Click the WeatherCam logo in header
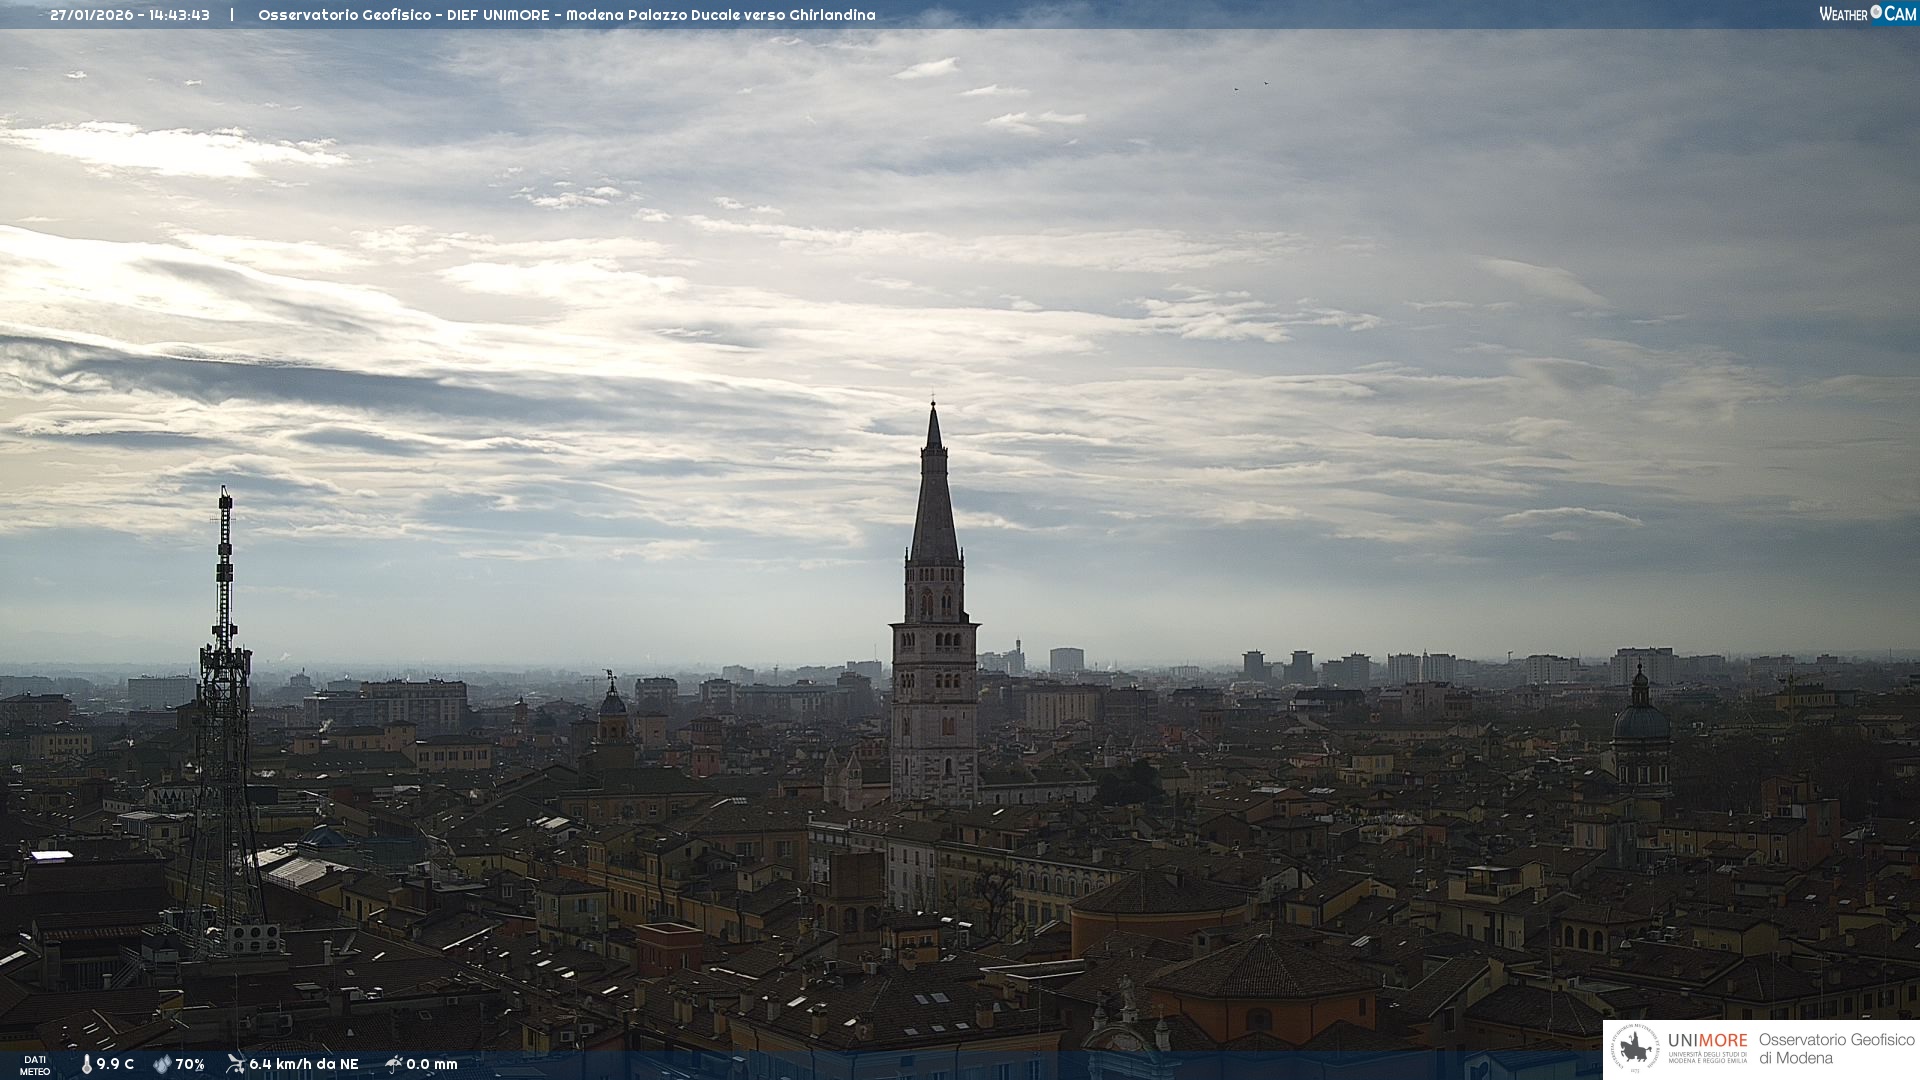 click(x=1867, y=14)
